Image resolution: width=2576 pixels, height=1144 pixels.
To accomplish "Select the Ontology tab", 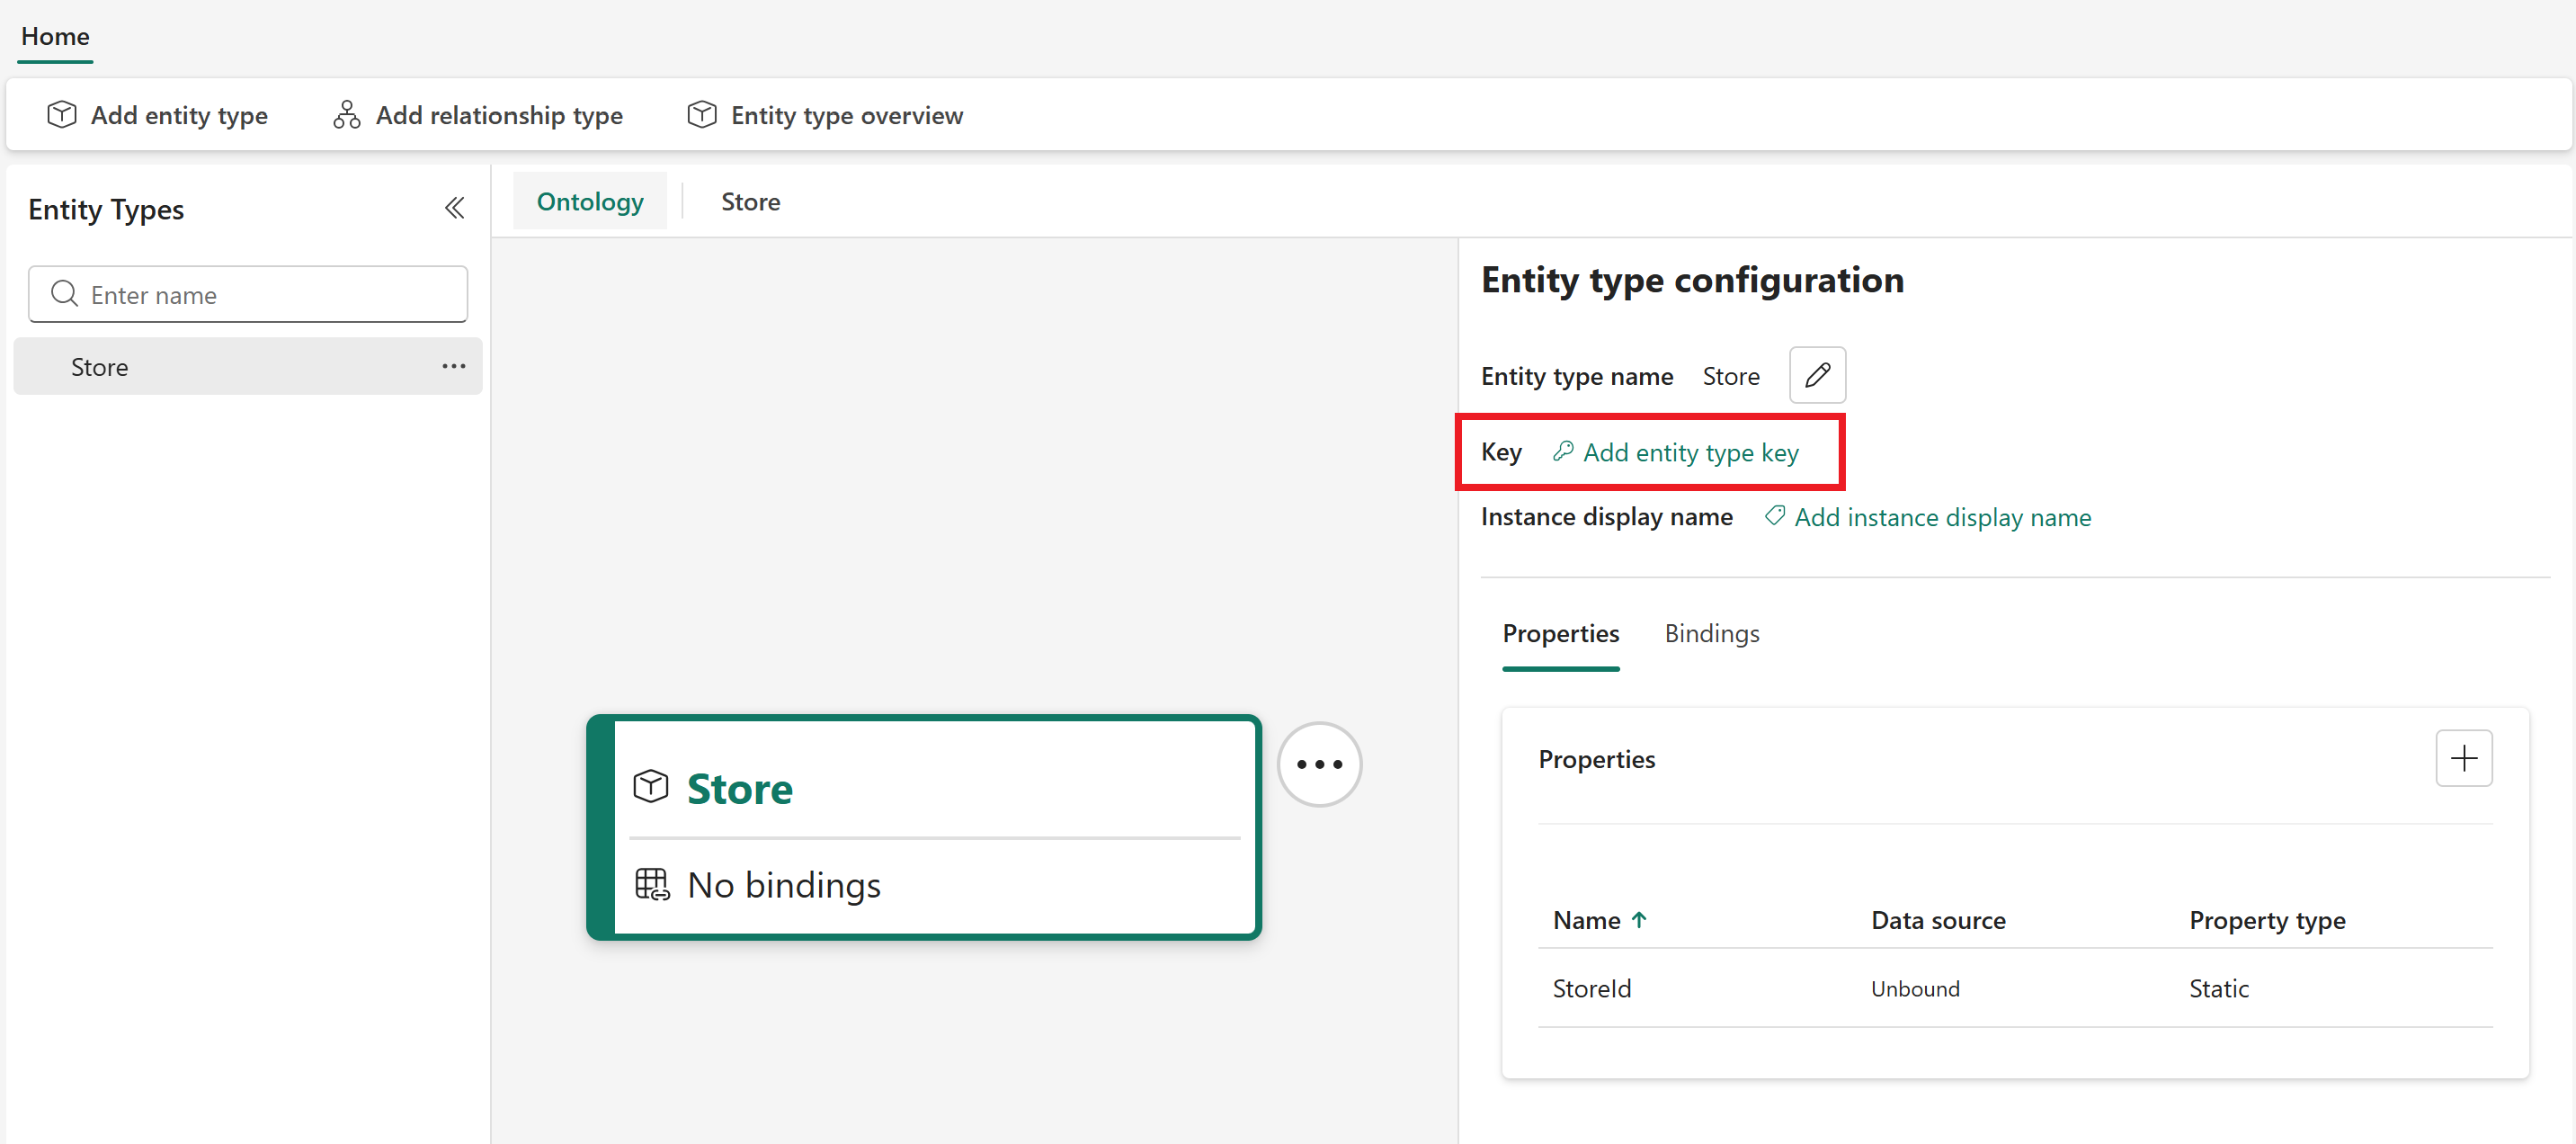I will 590,202.
